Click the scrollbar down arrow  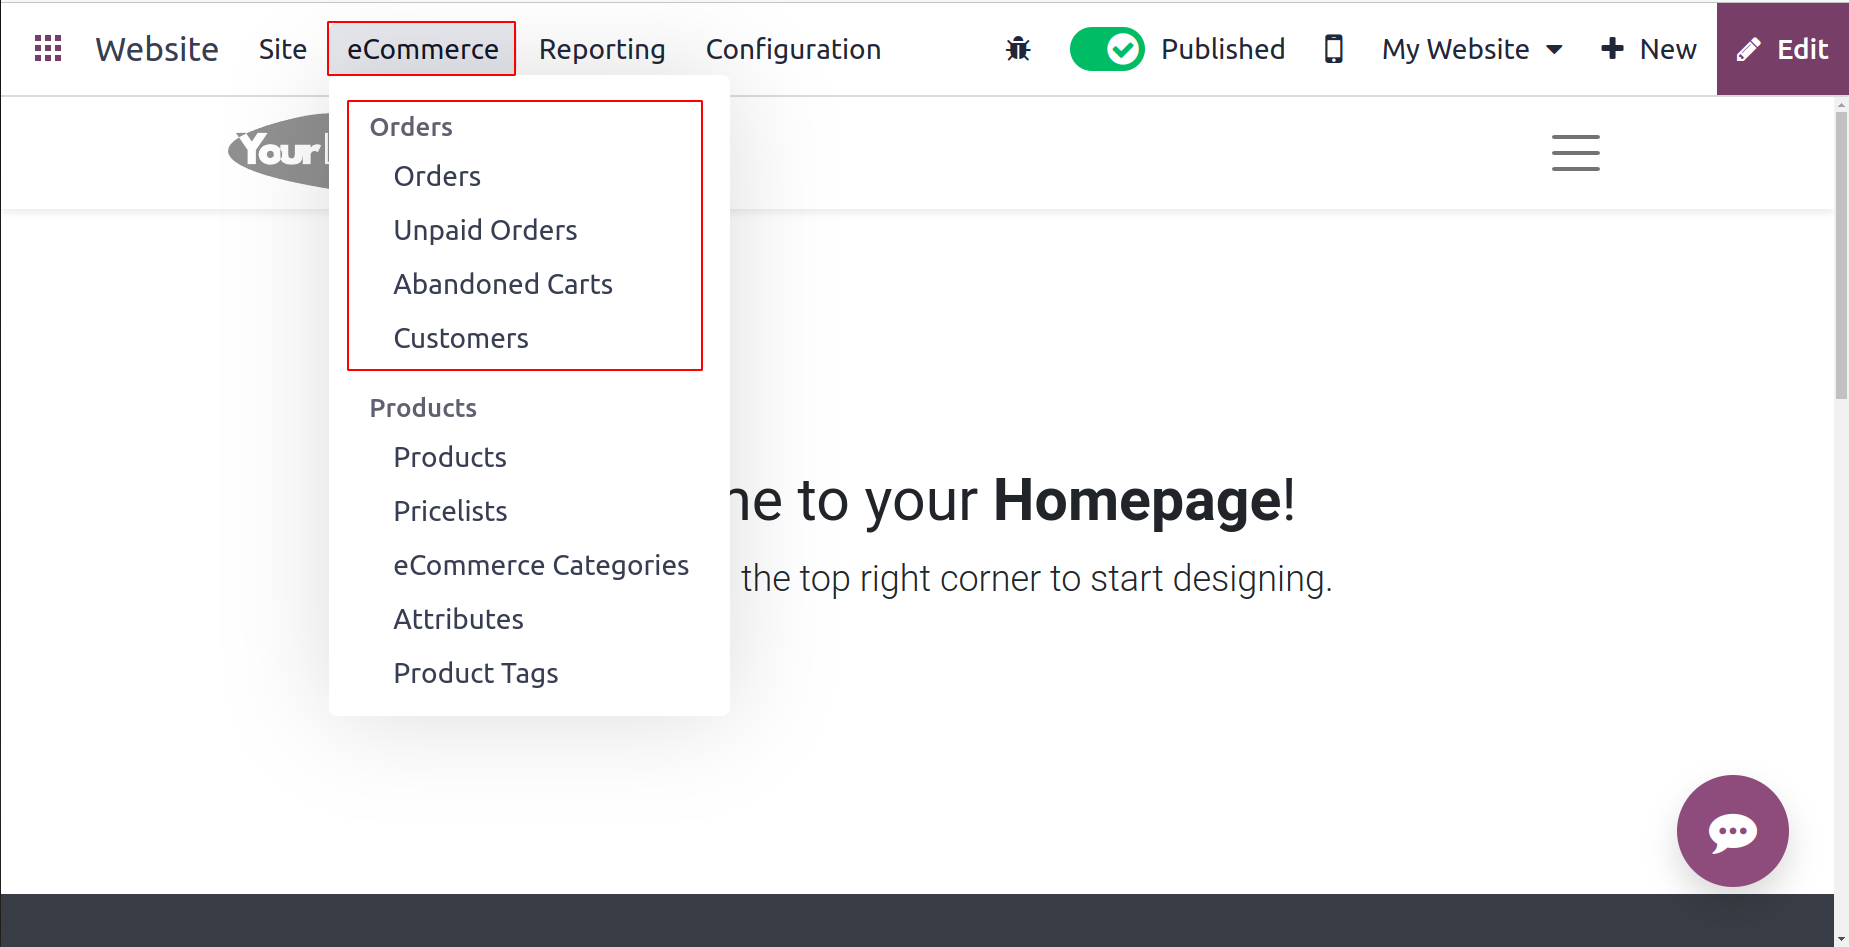click(1841, 940)
